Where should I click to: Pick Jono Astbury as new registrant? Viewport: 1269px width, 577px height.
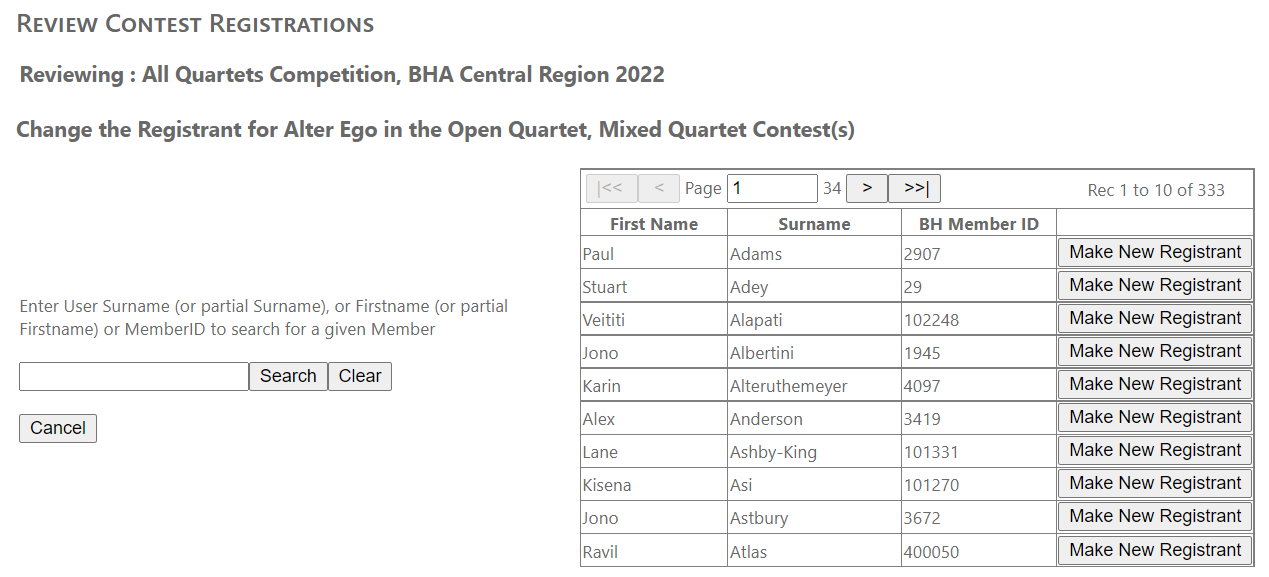1155,517
